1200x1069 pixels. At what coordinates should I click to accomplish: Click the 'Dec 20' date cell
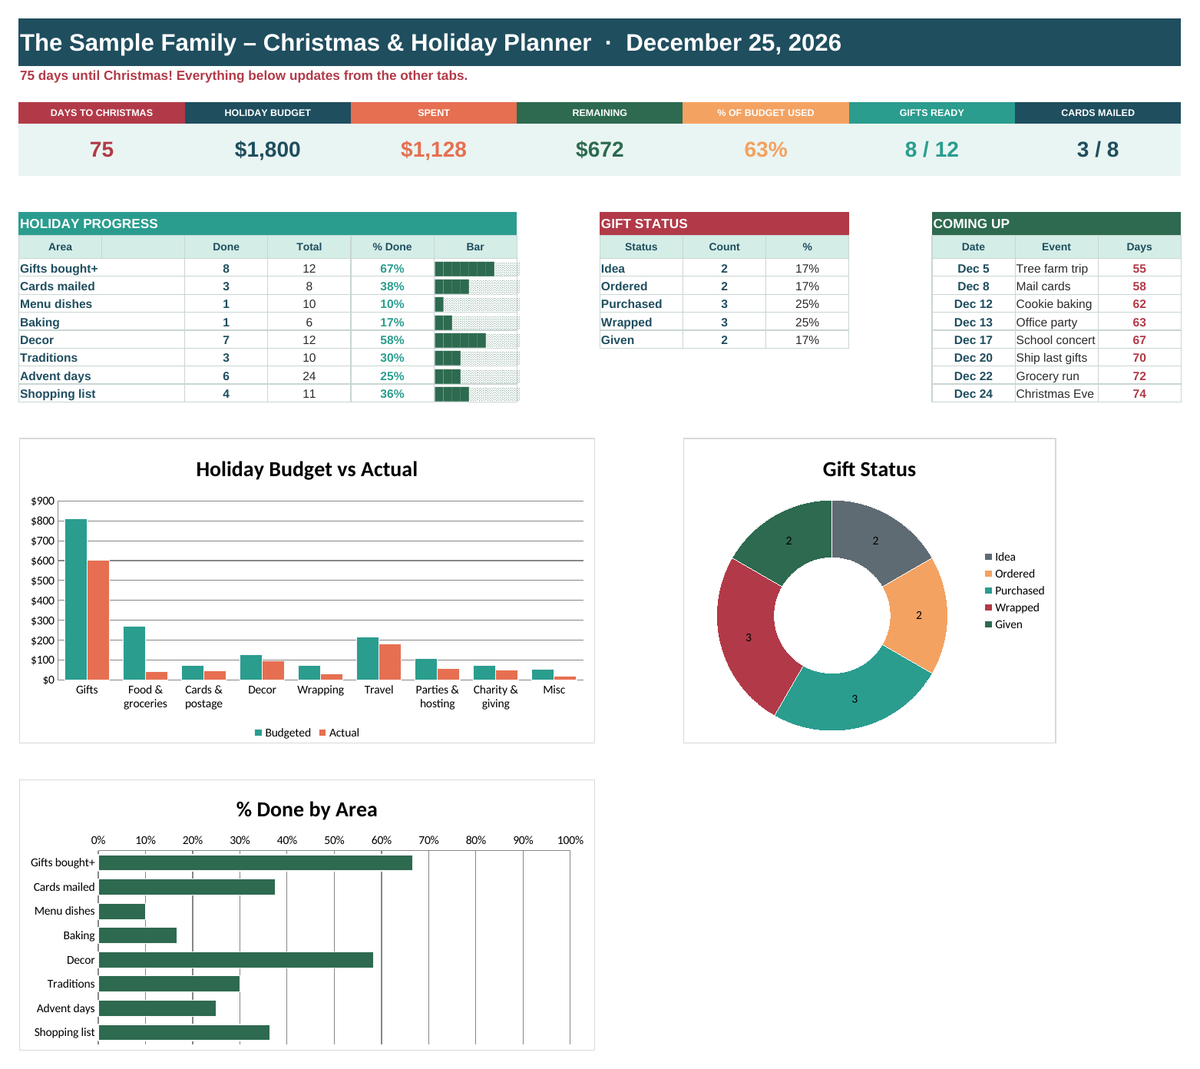(973, 358)
